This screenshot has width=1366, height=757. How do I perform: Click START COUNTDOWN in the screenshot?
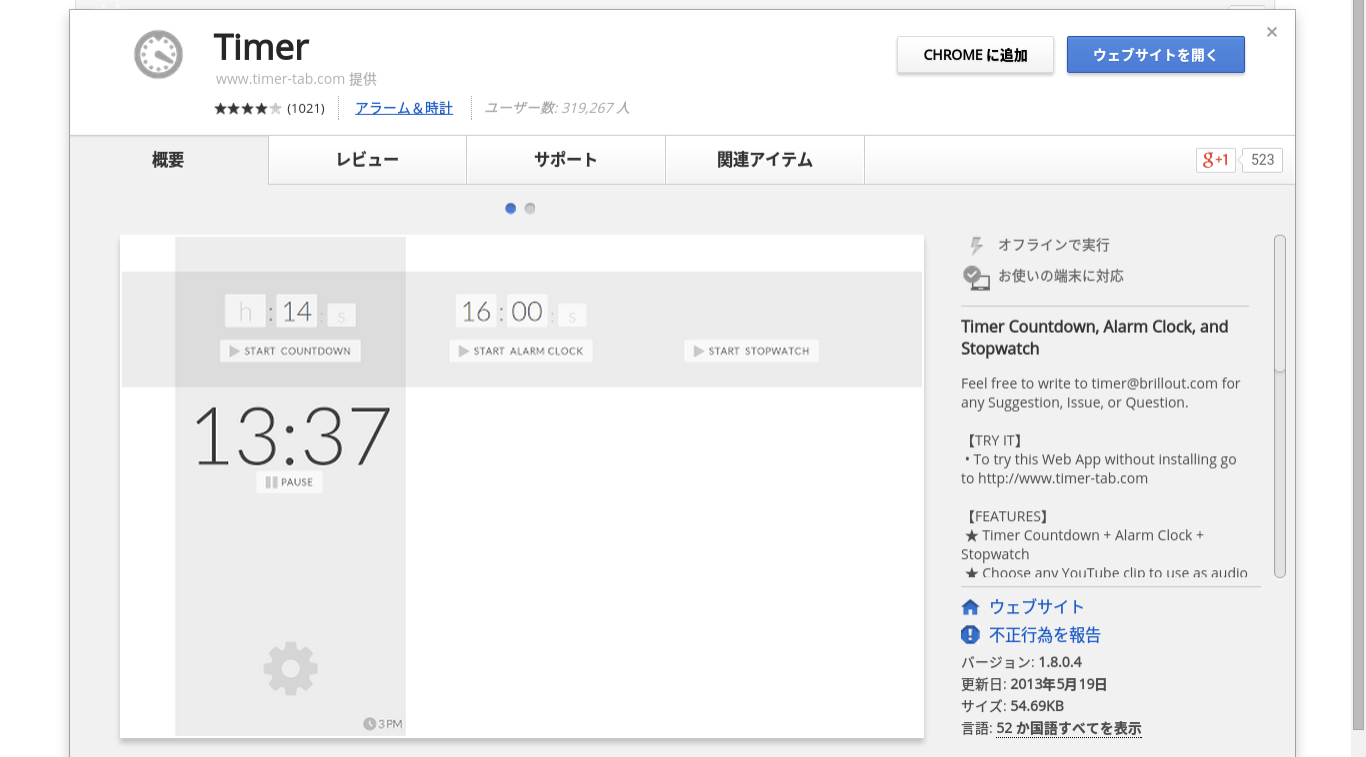(x=291, y=351)
